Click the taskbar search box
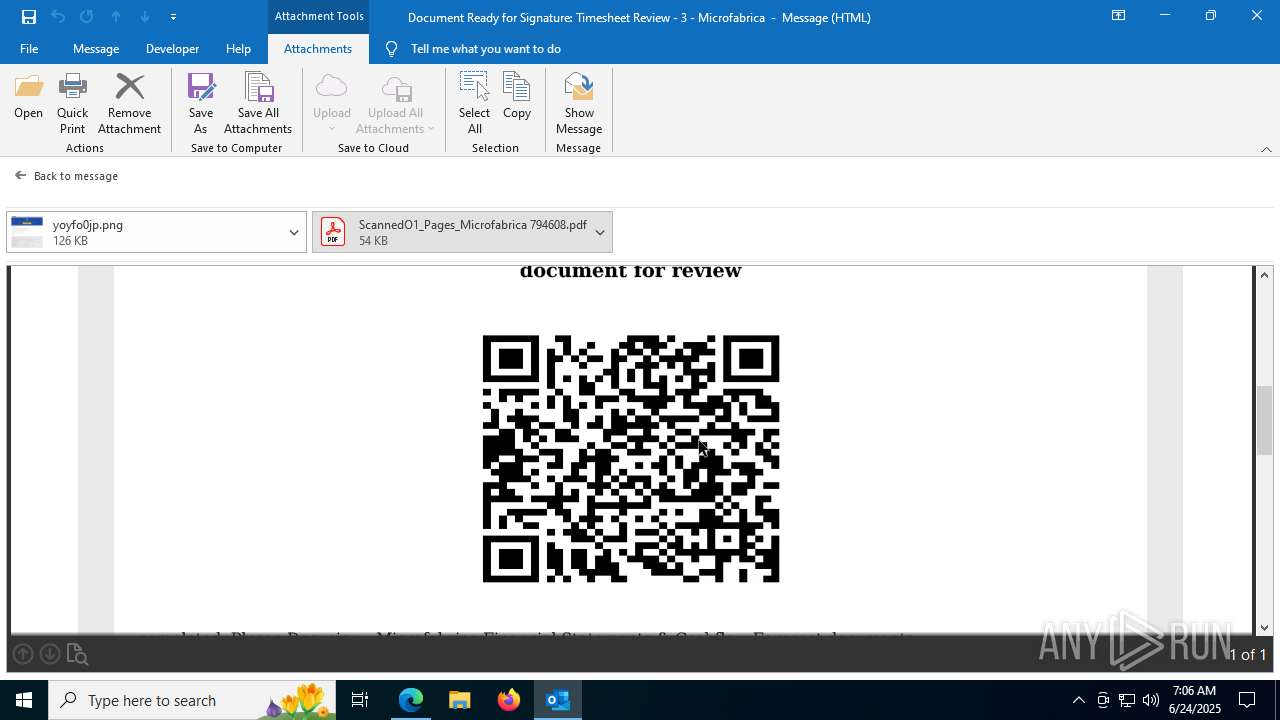 pyautogui.click(x=192, y=700)
